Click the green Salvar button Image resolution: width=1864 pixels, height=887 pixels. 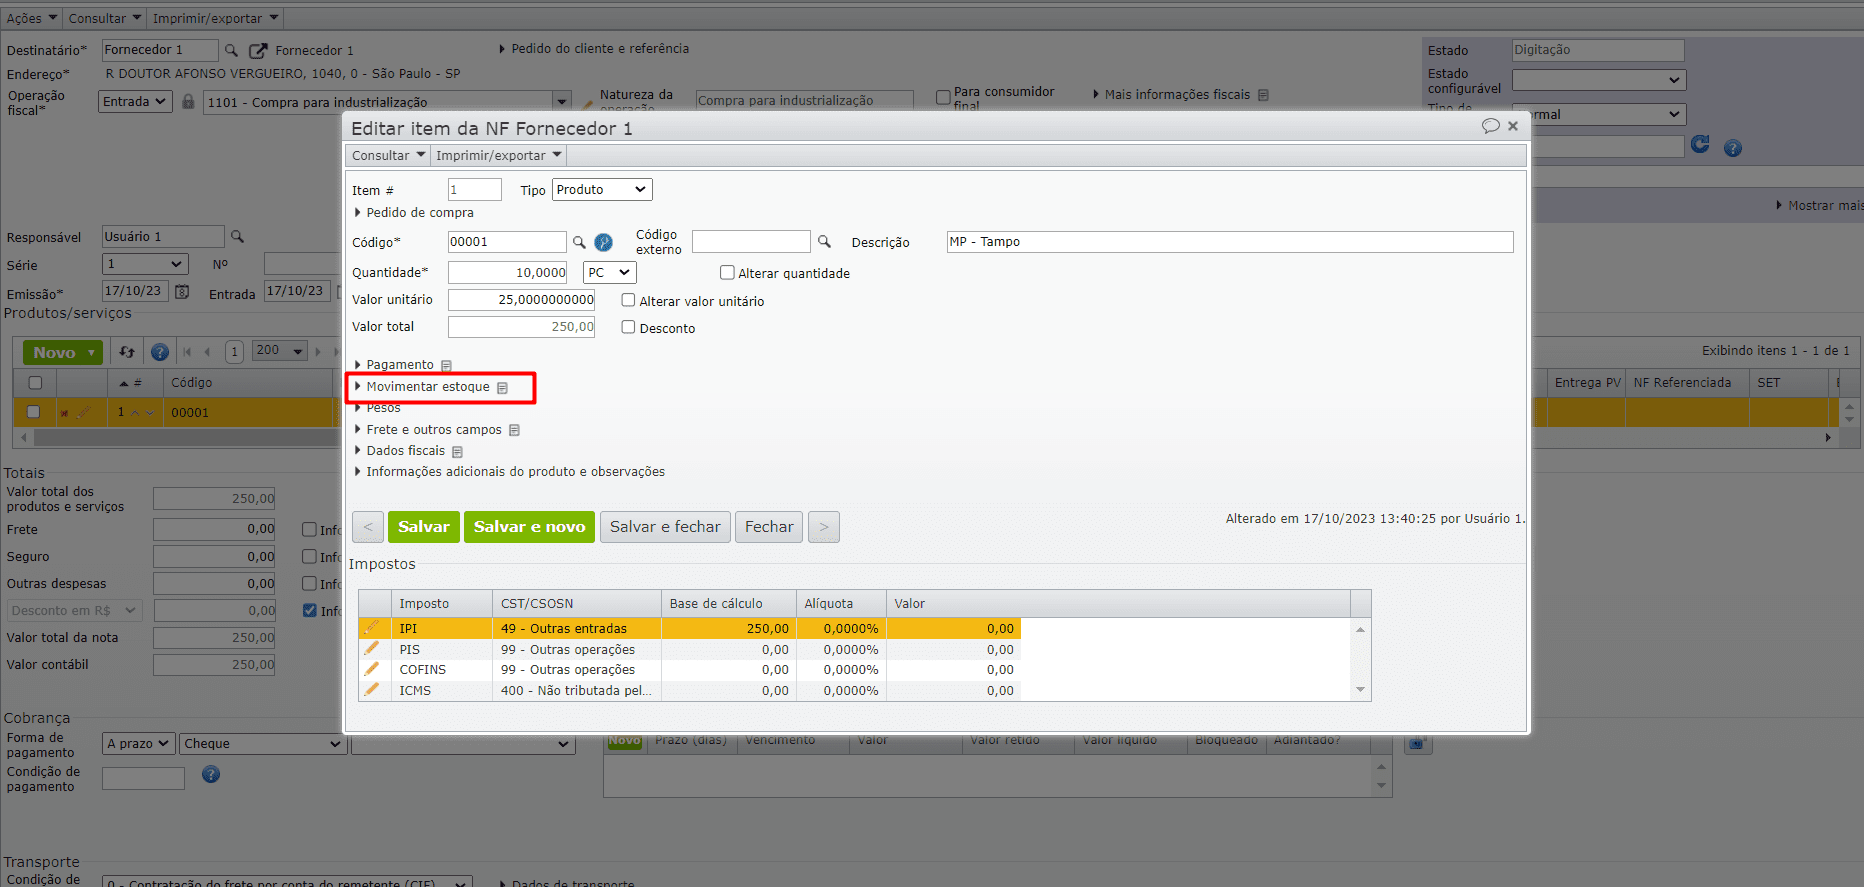coord(424,527)
